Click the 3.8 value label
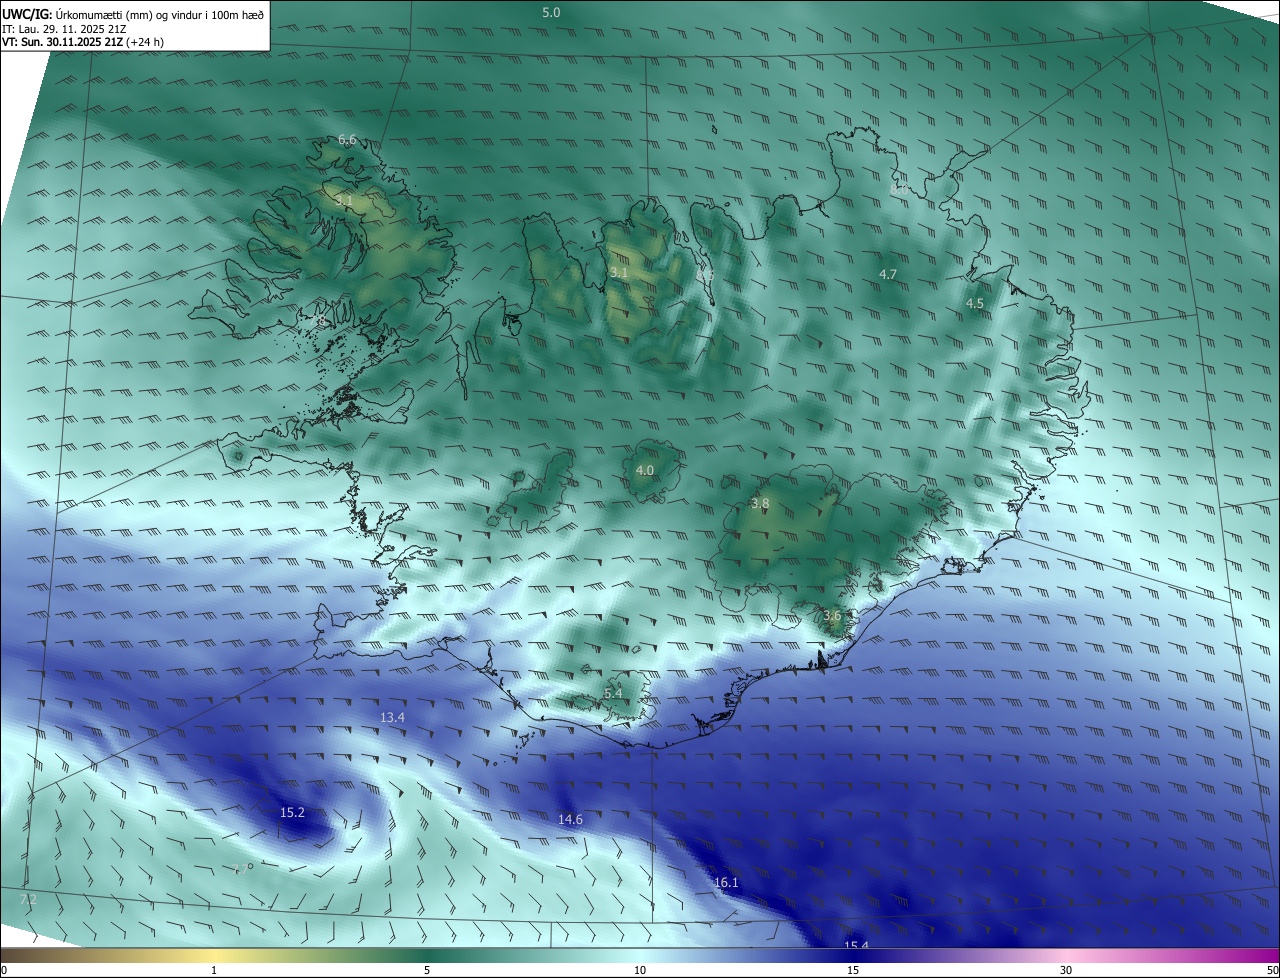This screenshot has height=978, width=1280. coord(760,504)
